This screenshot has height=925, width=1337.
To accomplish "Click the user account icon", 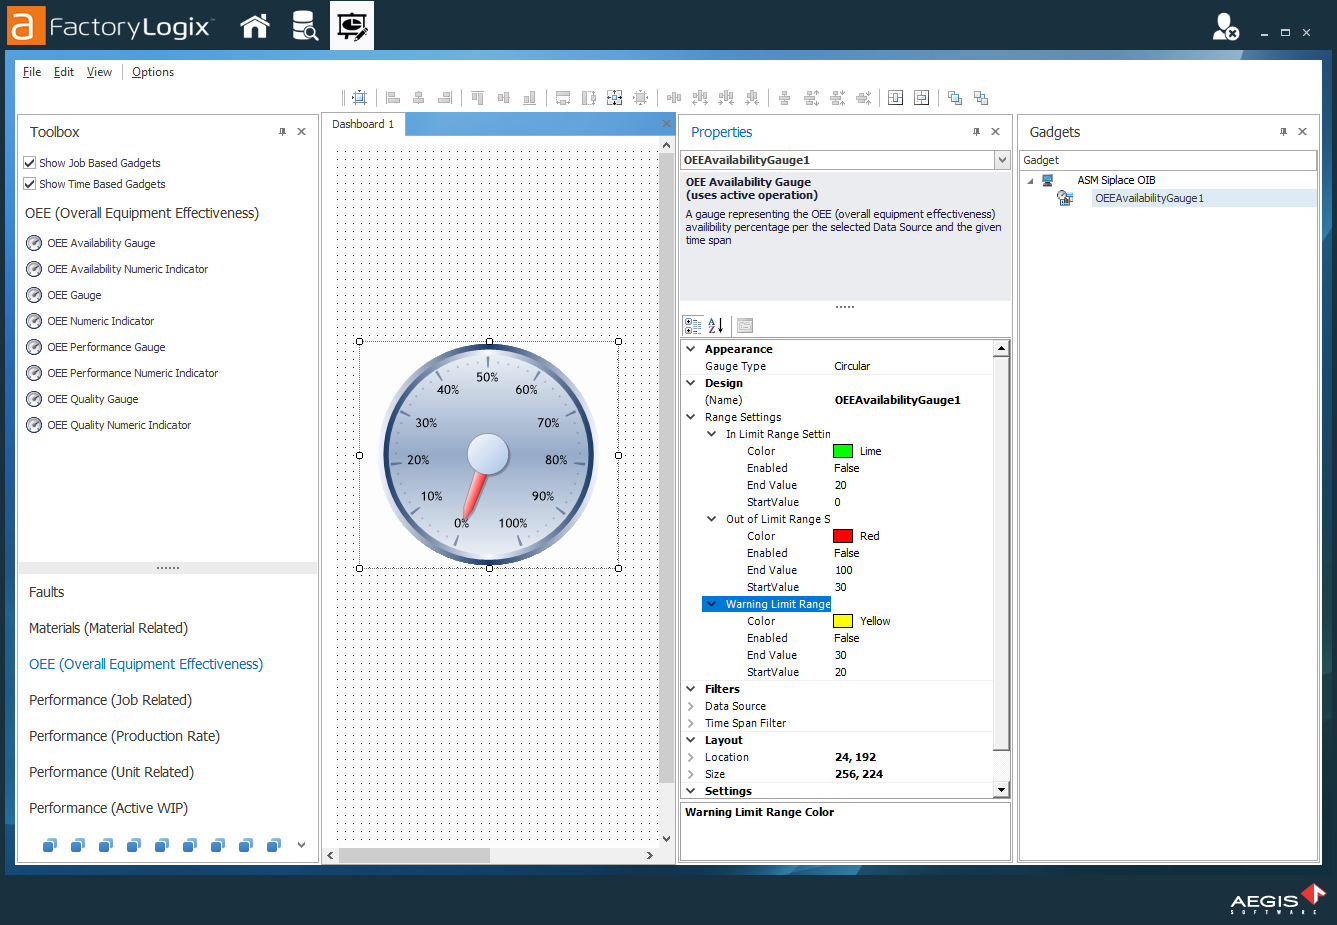I will 1225,27.
